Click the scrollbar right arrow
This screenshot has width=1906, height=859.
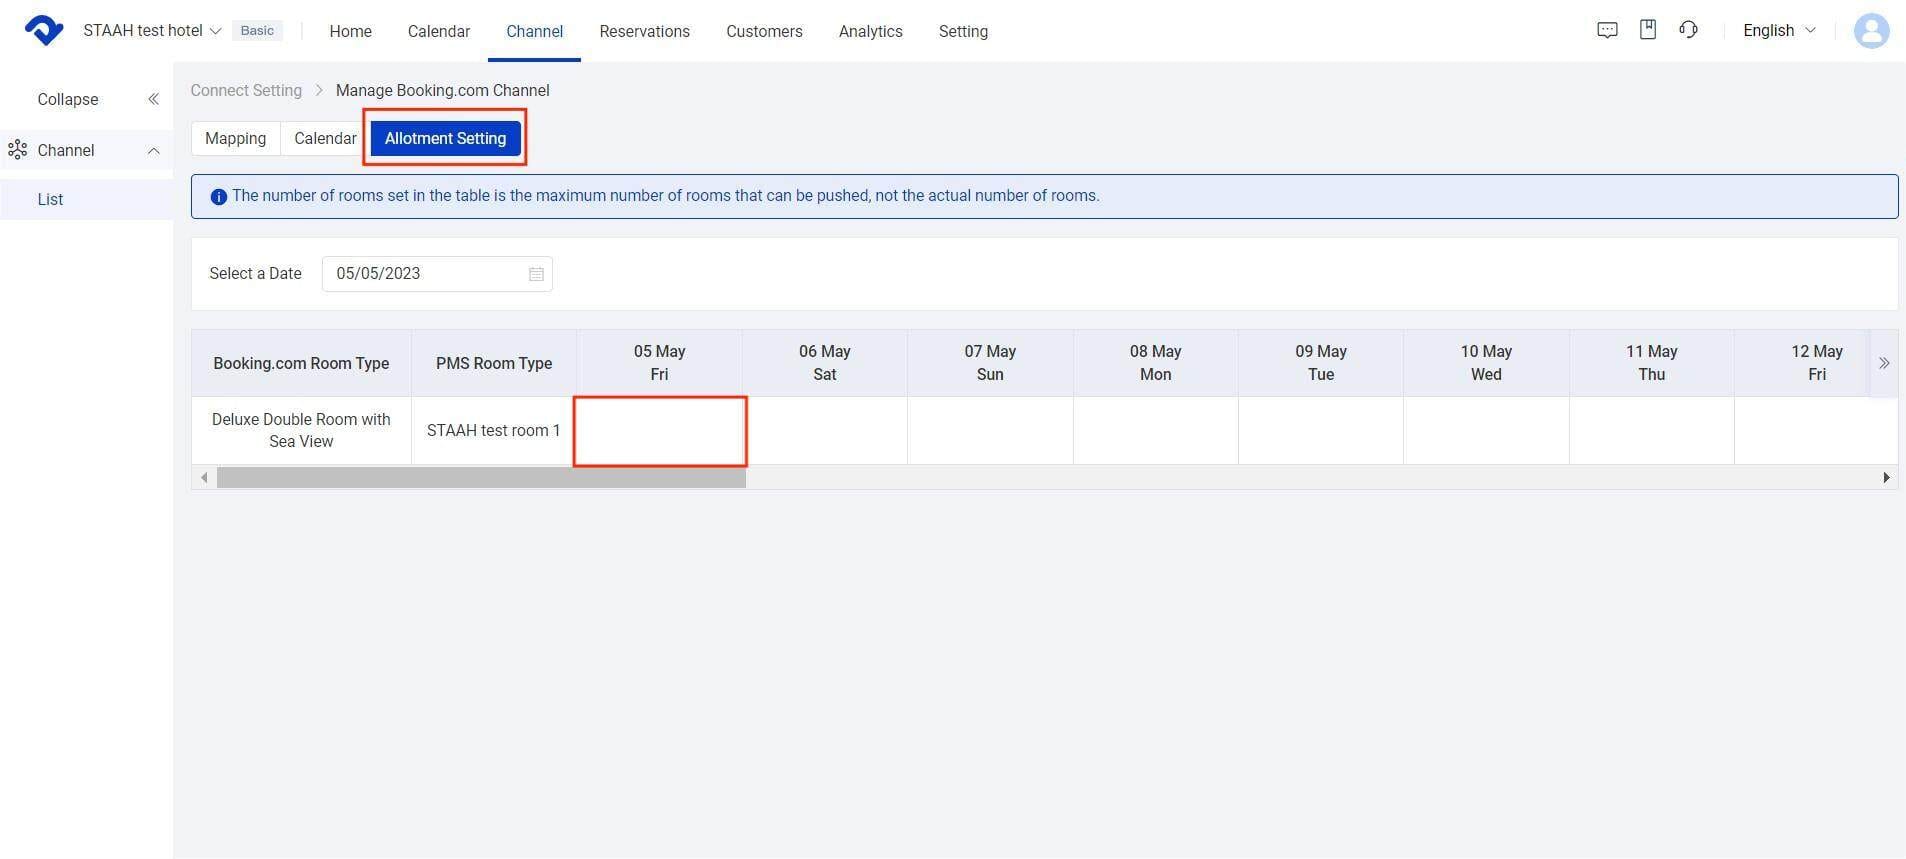tap(1886, 478)
